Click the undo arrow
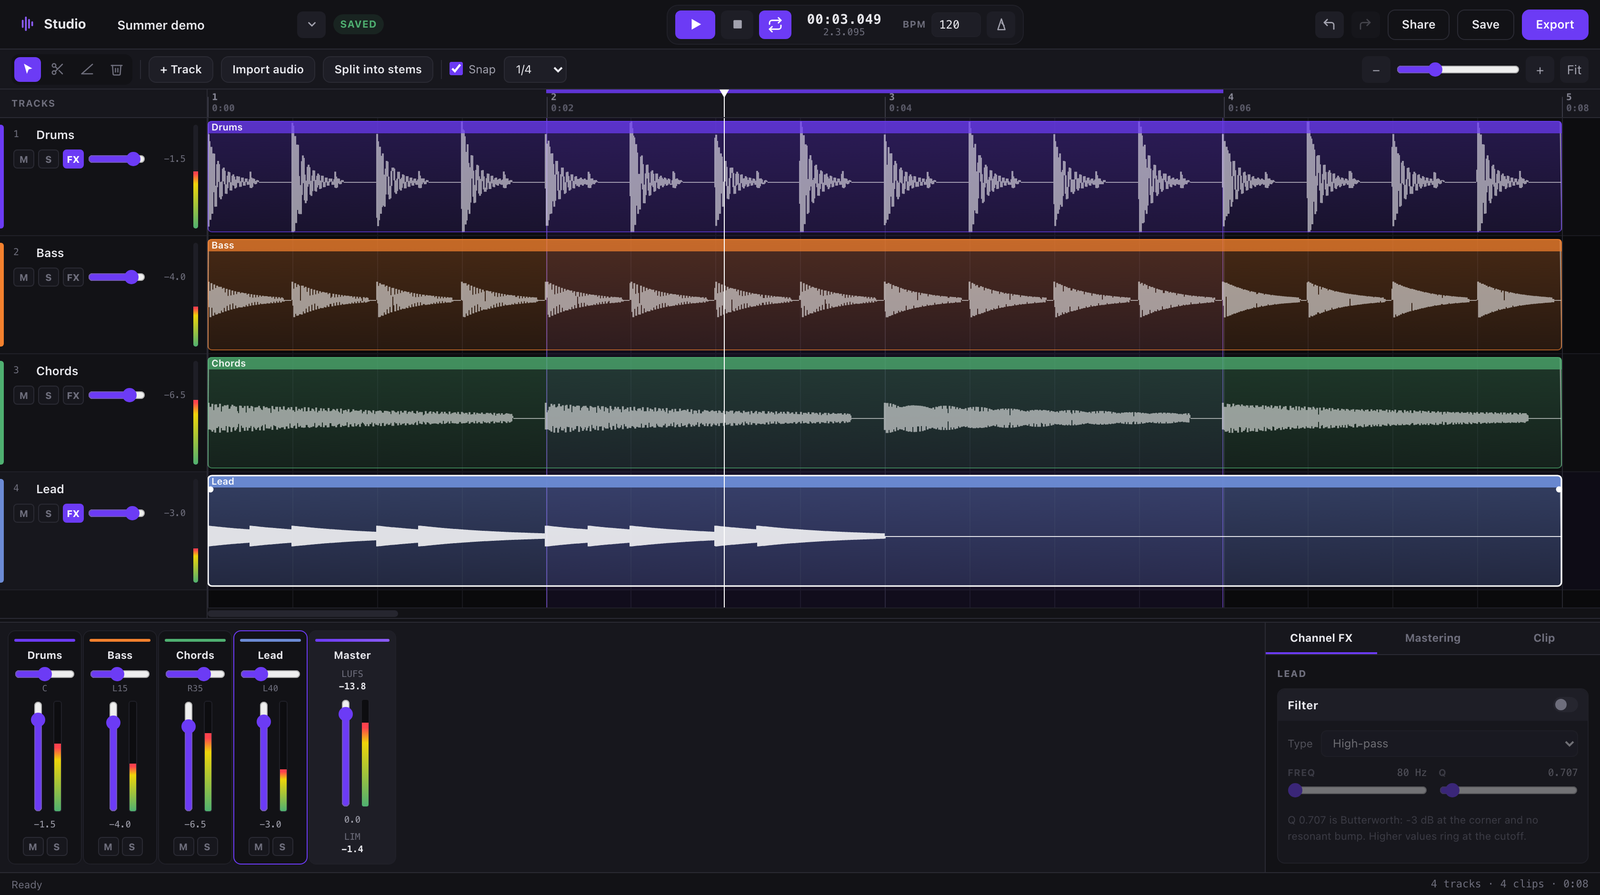This screenshot has height=895, width=1600. [x=1329, y=24]
